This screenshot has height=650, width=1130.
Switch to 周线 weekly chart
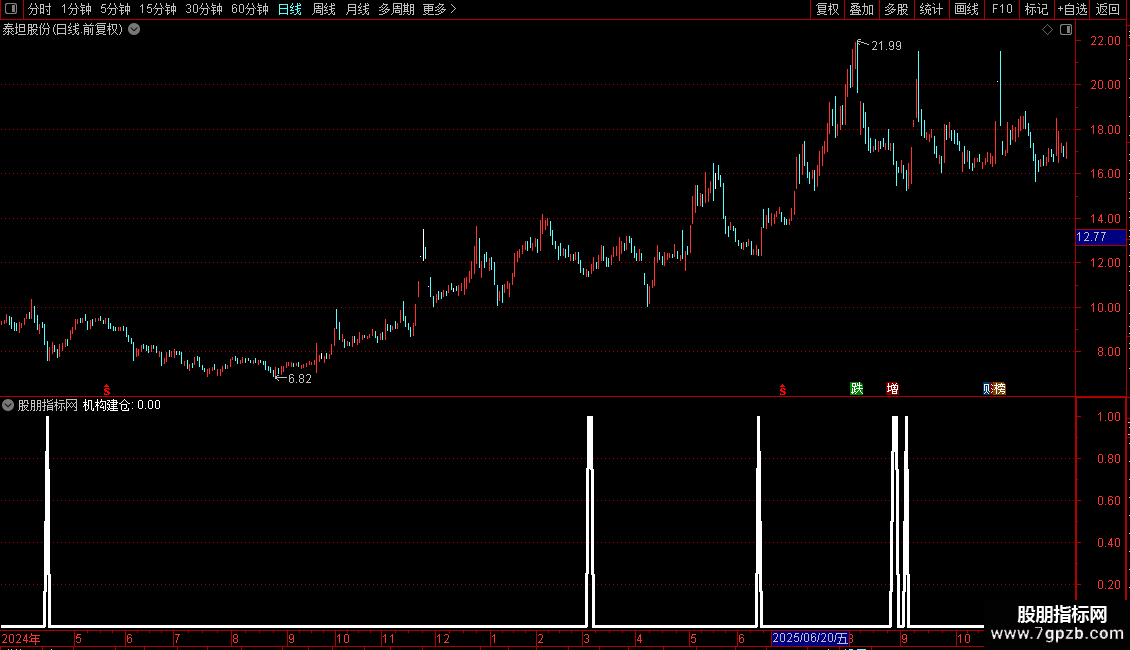324,9
